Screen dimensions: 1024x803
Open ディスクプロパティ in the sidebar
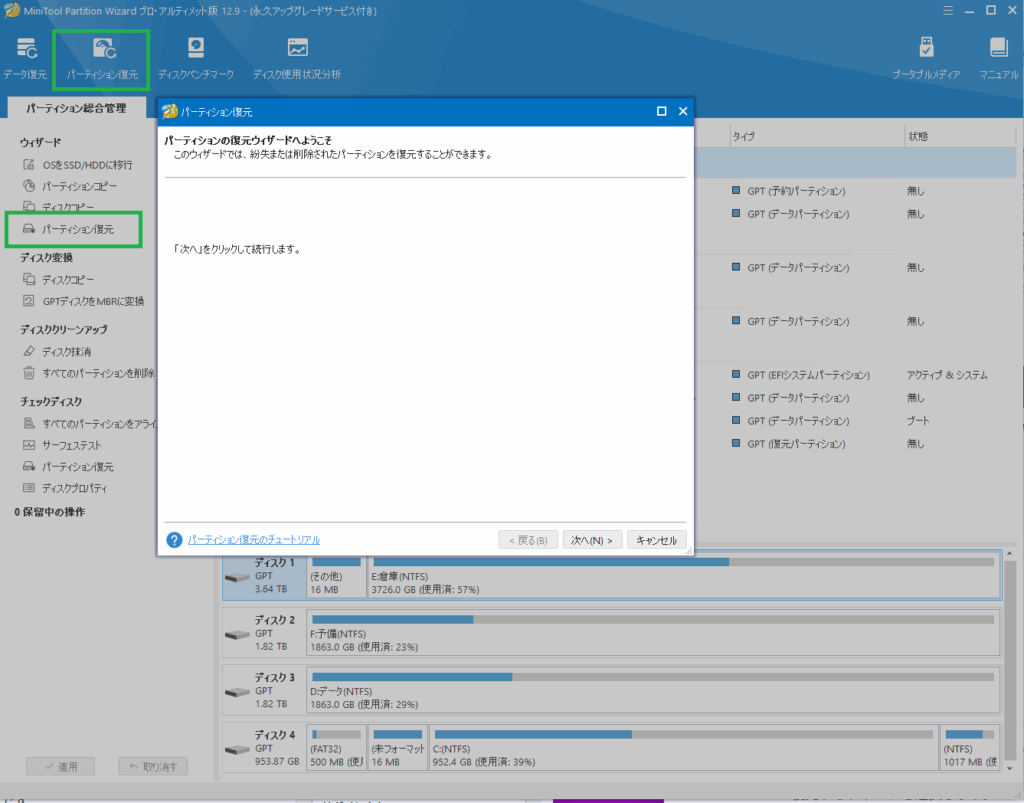click(74, 489)
